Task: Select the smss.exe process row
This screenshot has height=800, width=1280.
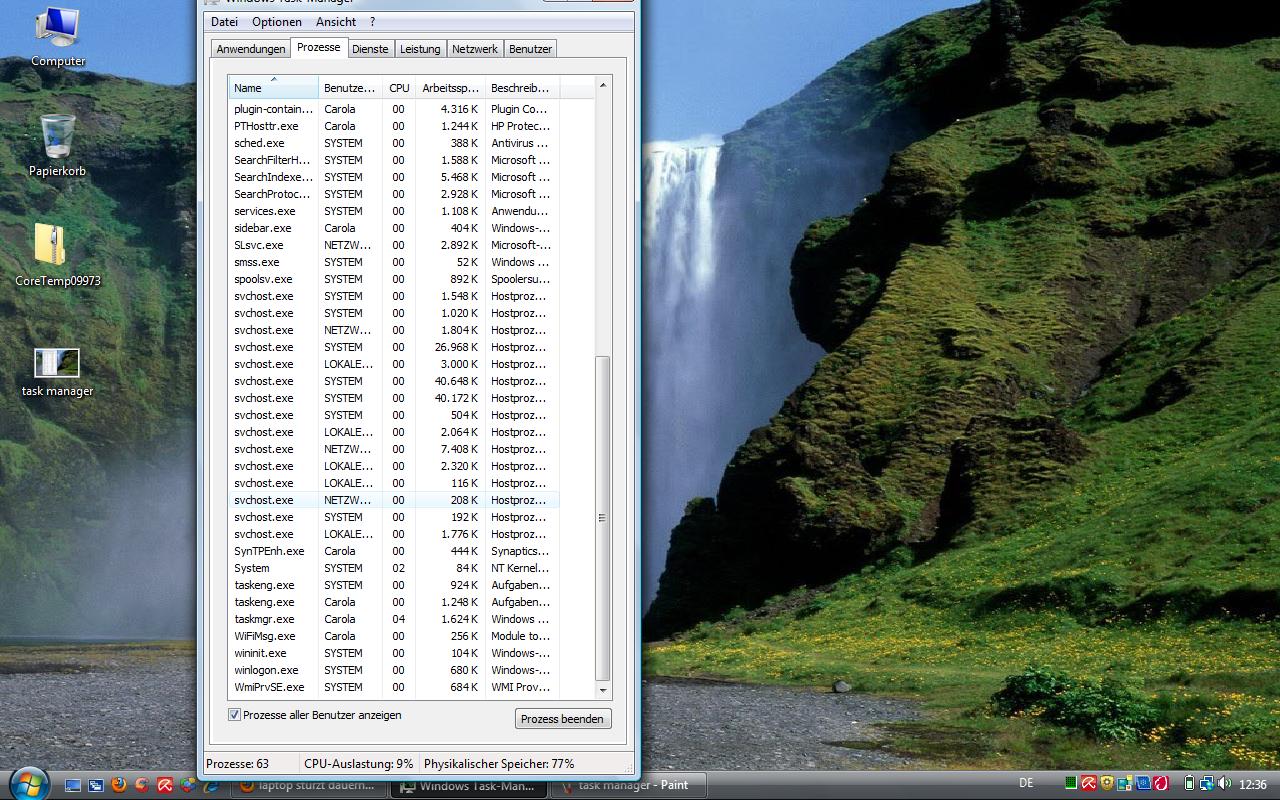Action: click(393, 262)
